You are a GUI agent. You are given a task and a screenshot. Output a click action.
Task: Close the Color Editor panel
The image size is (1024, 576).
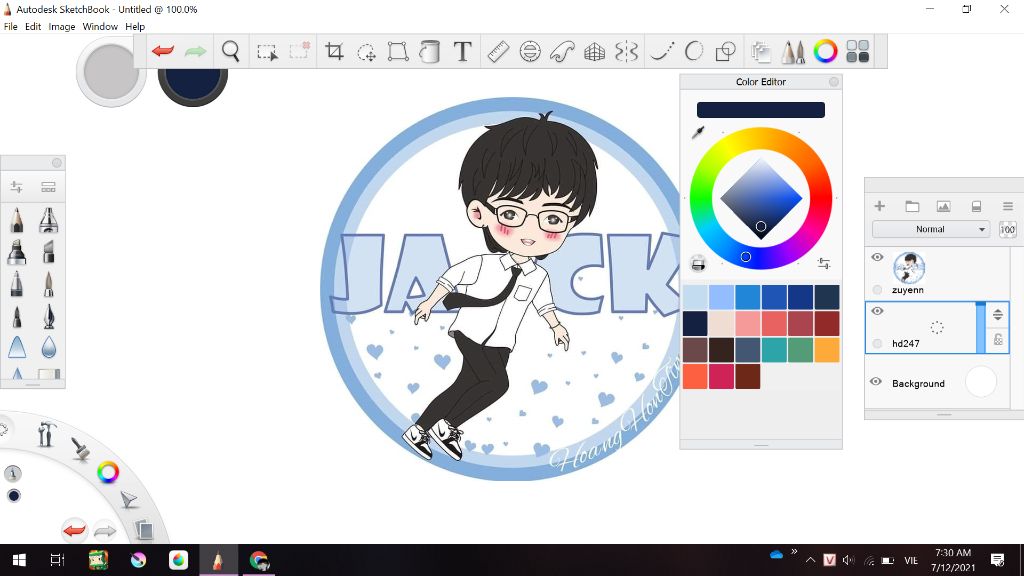pos(834,82)
